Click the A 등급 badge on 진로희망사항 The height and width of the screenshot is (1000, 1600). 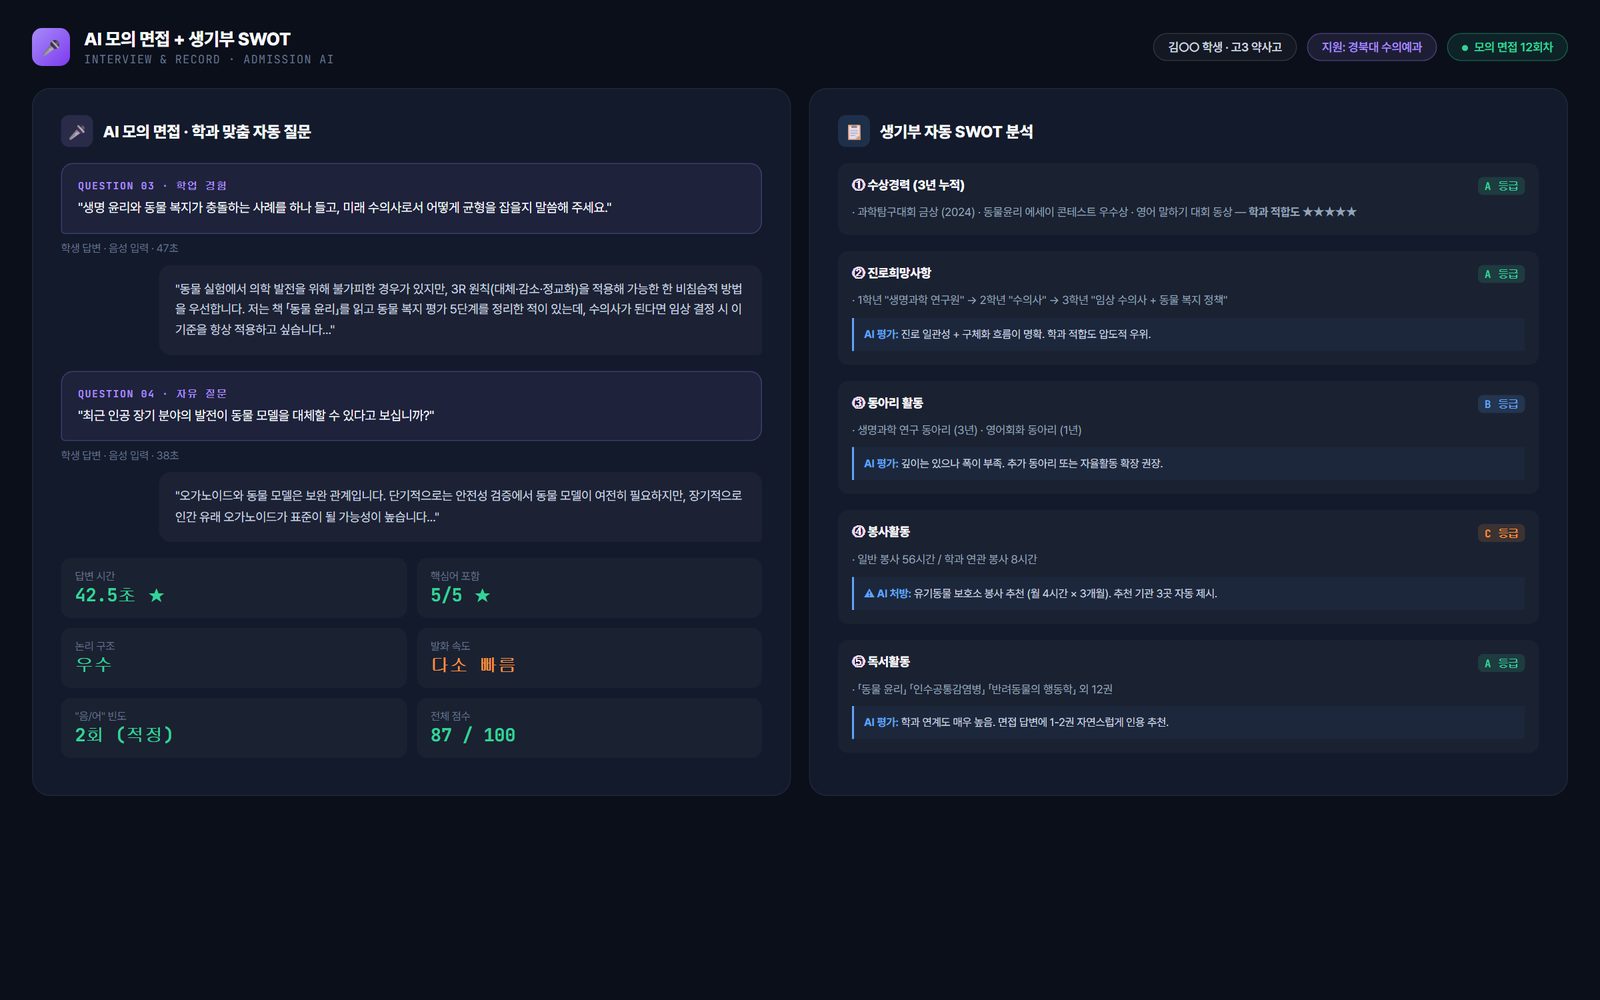pos(1501,274)
